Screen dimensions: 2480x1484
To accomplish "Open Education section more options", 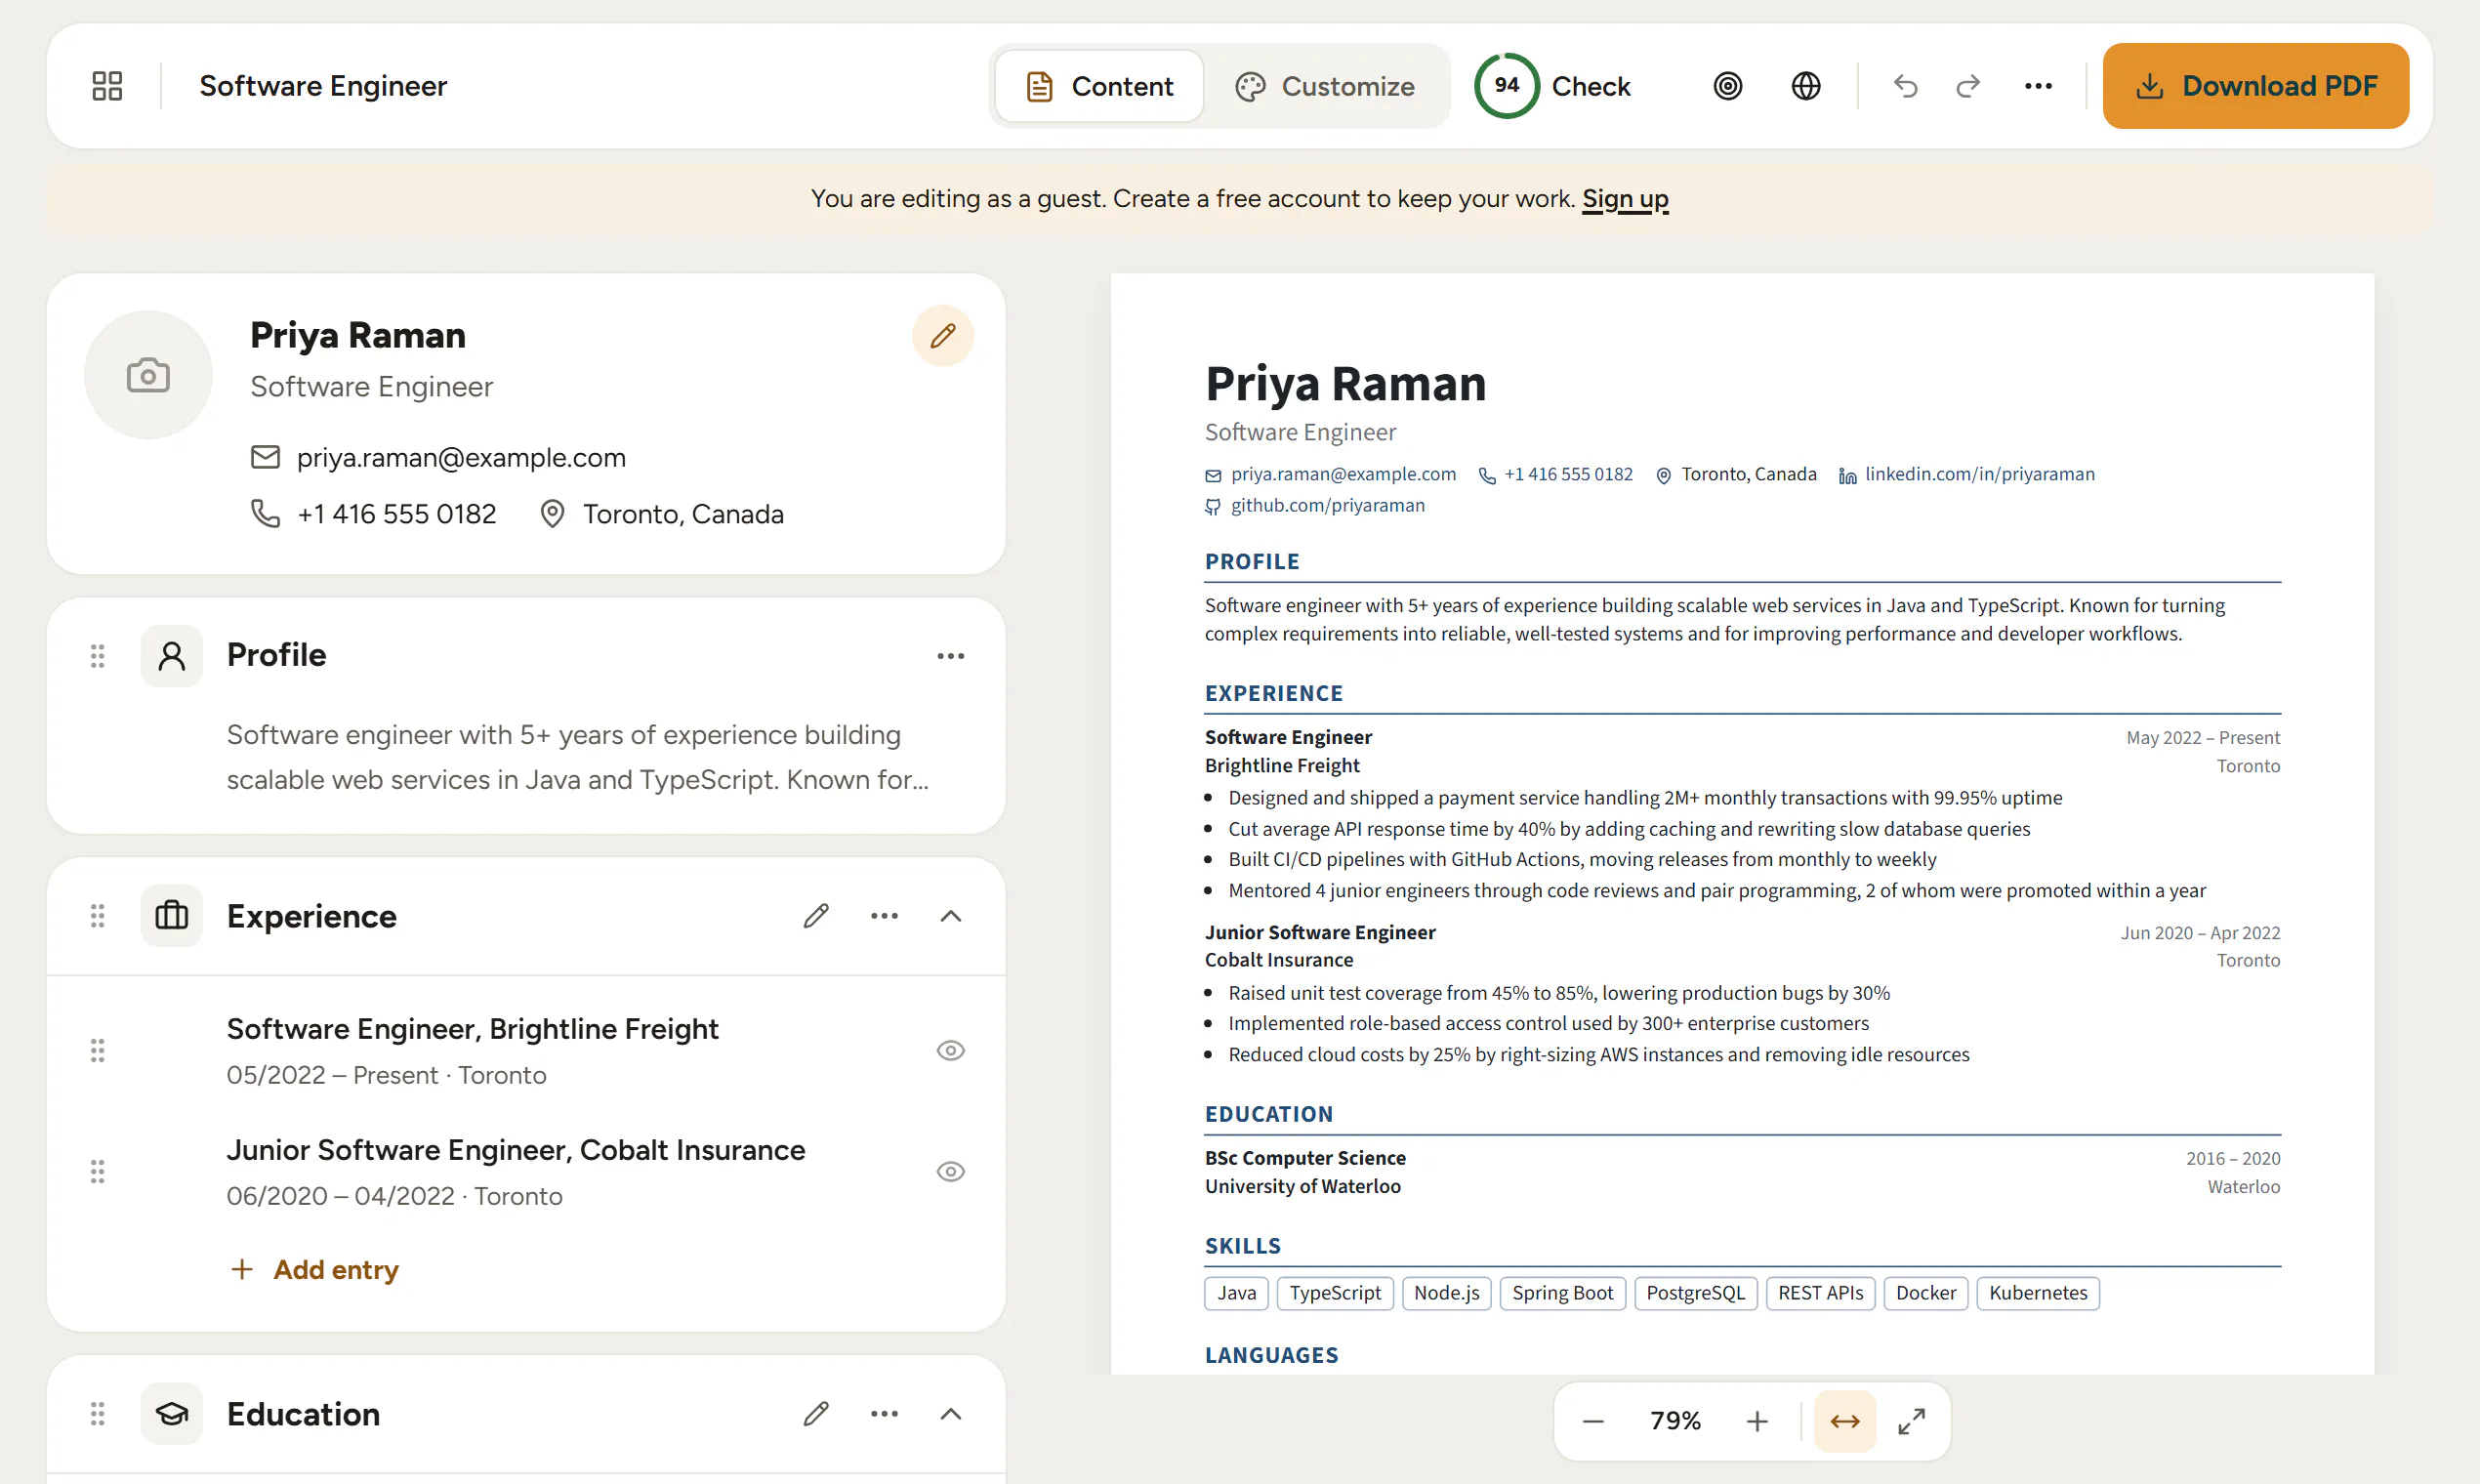I will [x=884, y=1414].
